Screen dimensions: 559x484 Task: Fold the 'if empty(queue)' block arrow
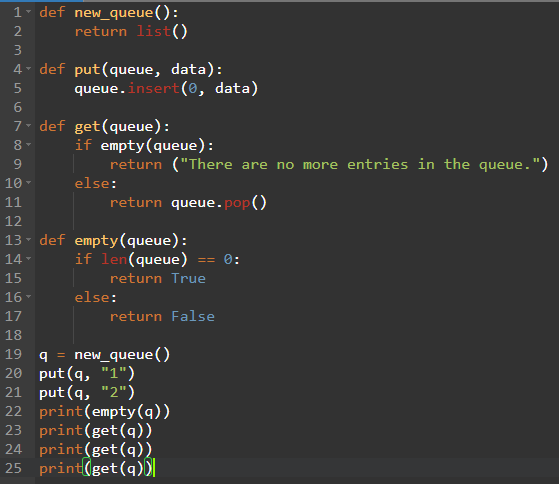pyautogui.click(x=29, y=144)
